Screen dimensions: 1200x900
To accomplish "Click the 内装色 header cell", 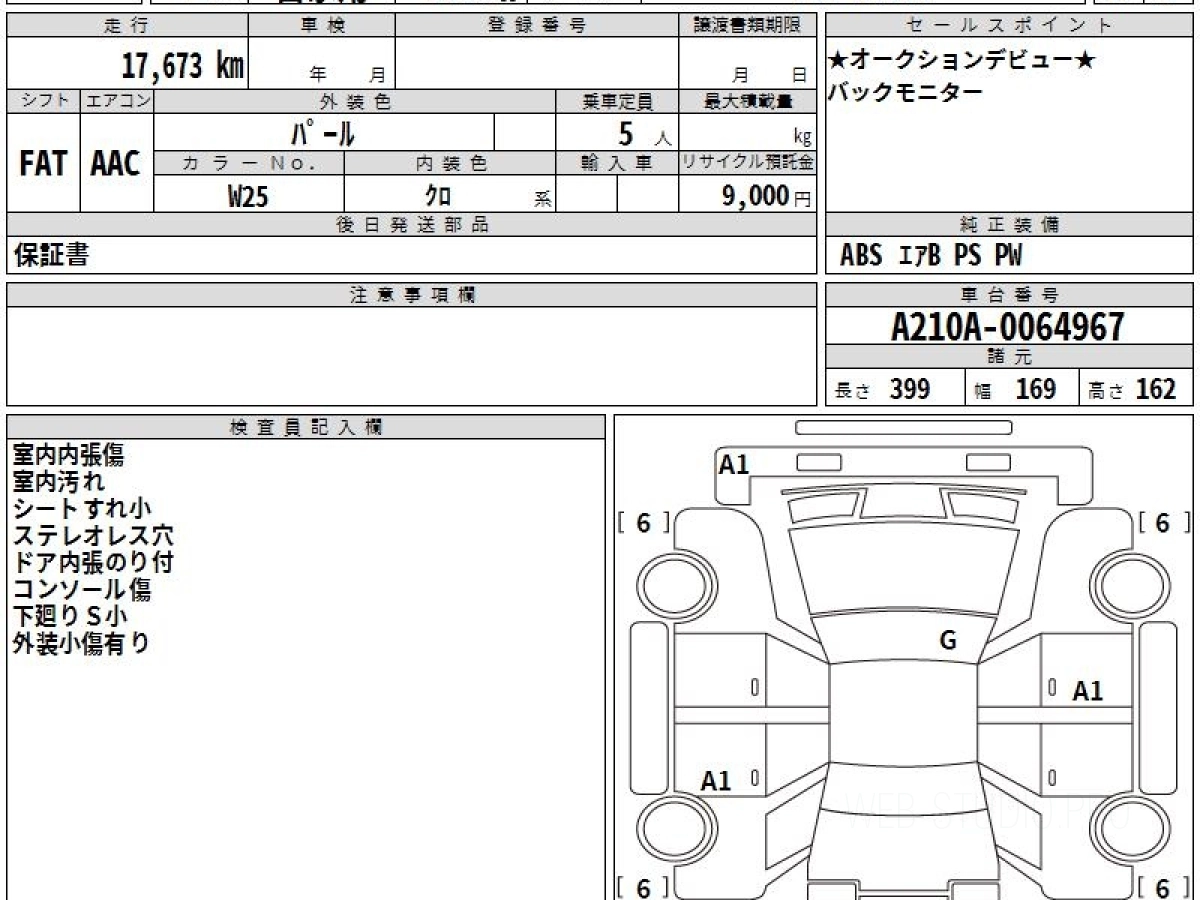I will 450,164.
